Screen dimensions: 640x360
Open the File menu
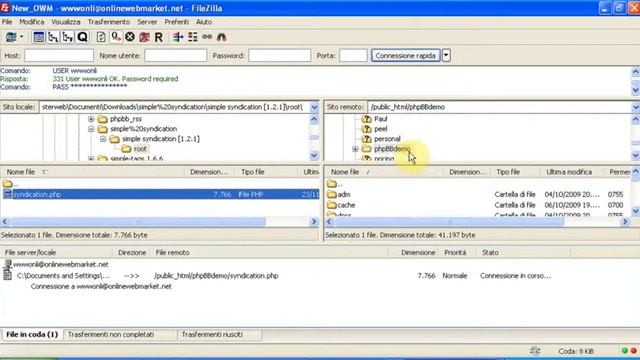pos(7,22)
